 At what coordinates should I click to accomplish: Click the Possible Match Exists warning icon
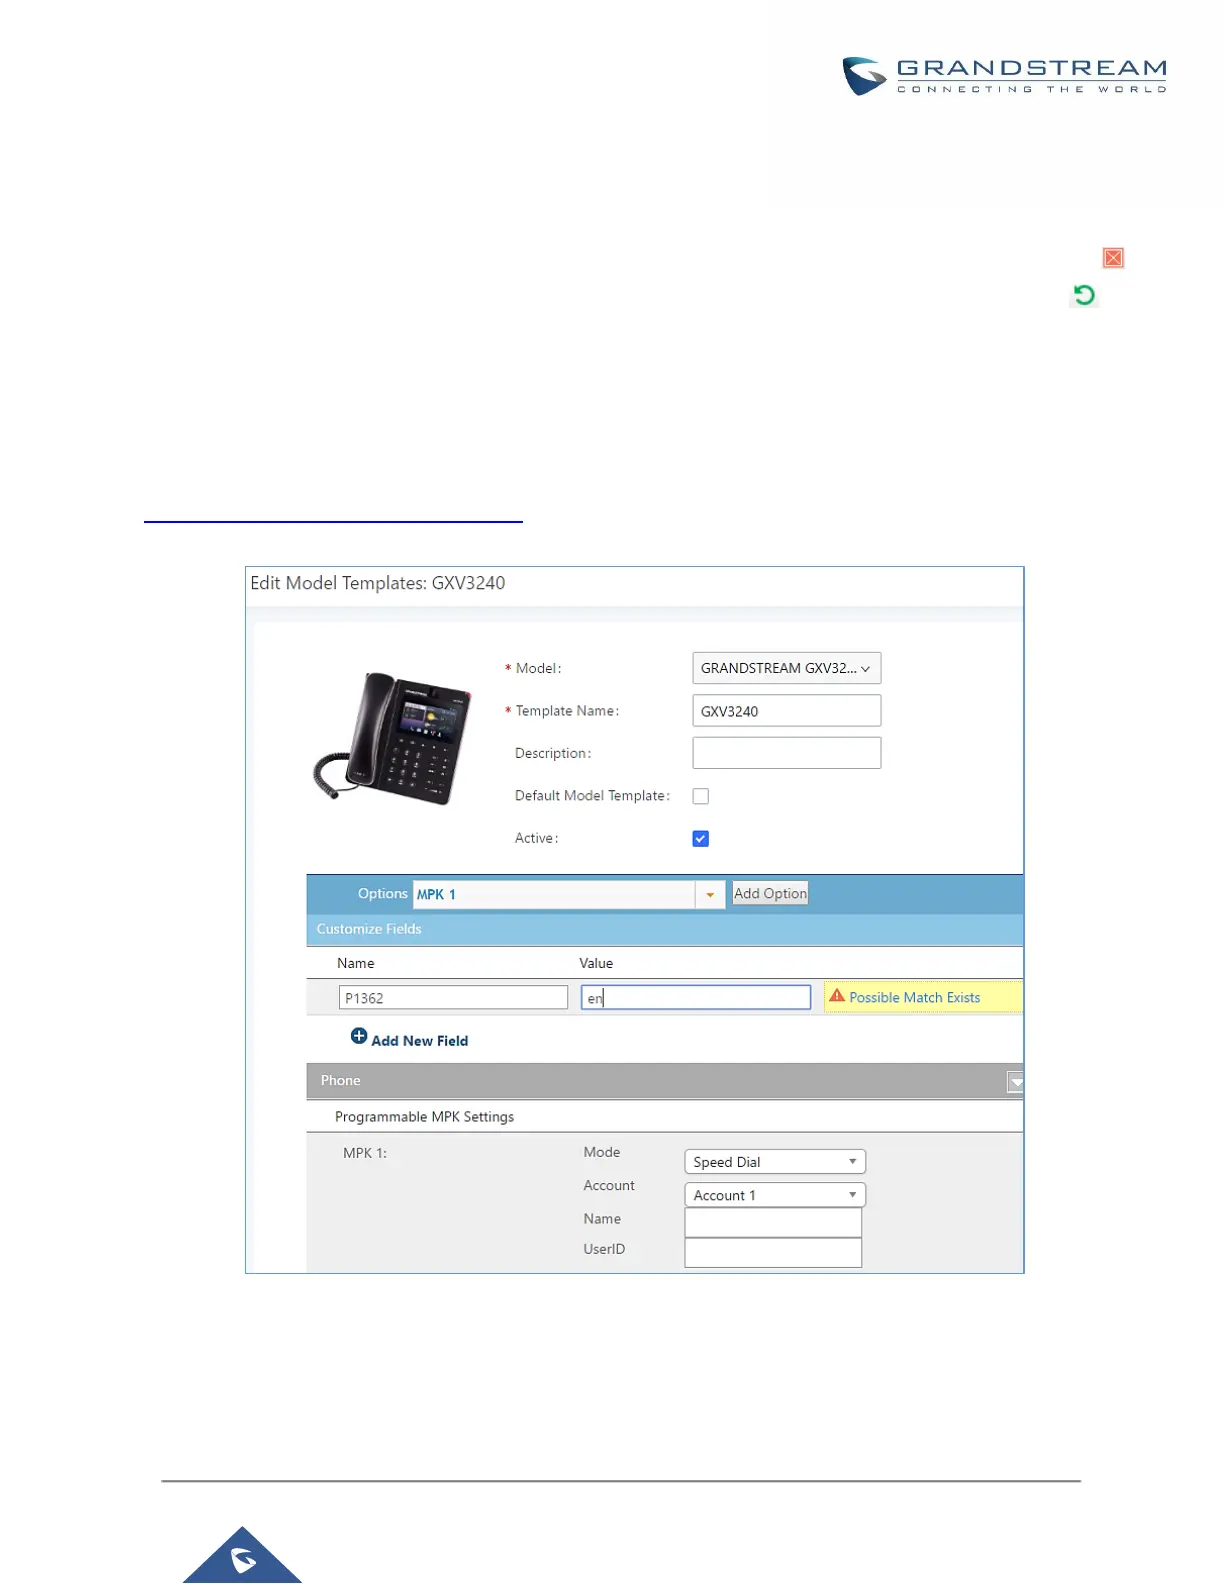pos(837,996)
